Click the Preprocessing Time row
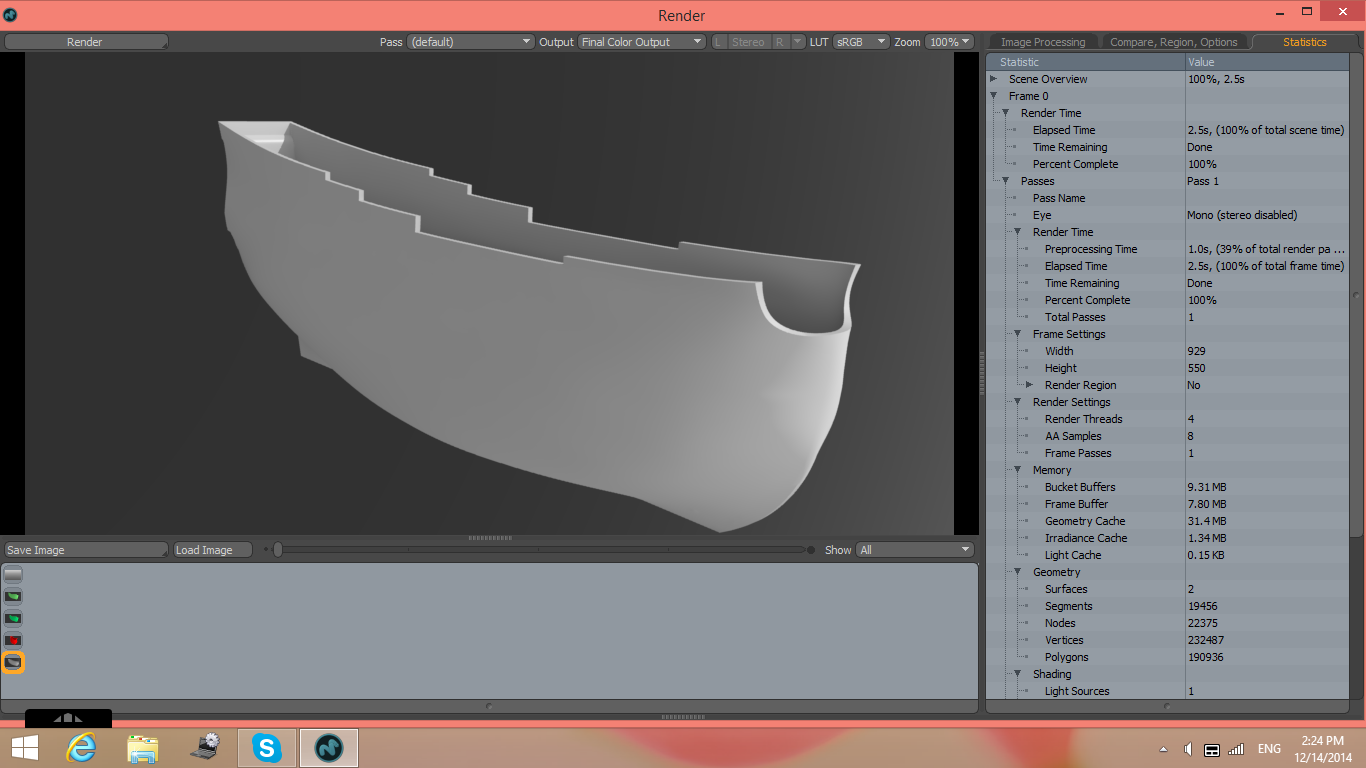Image resolution: width=1366 pixels, height=768 pixels. [x=1167, y=249]
